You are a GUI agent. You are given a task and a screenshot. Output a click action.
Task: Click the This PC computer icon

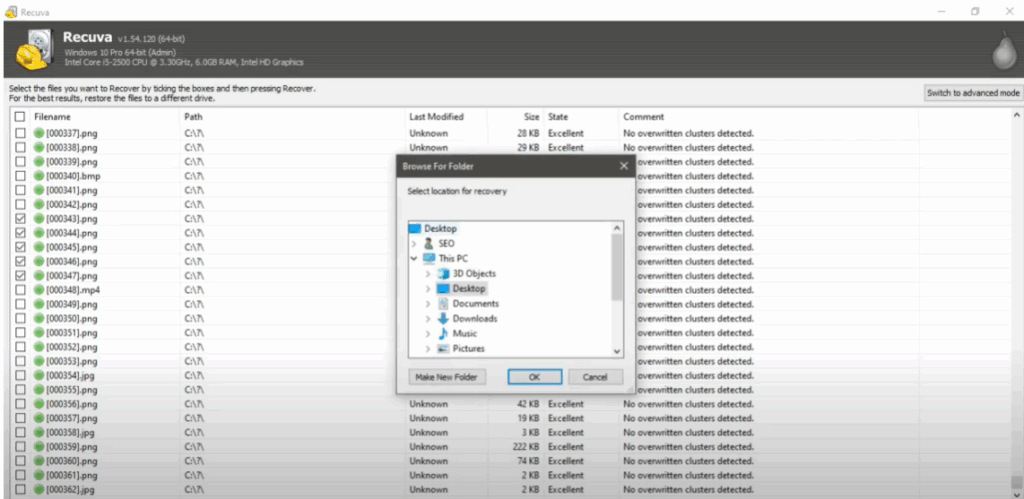pyautogui.click(x=429, y=259)
